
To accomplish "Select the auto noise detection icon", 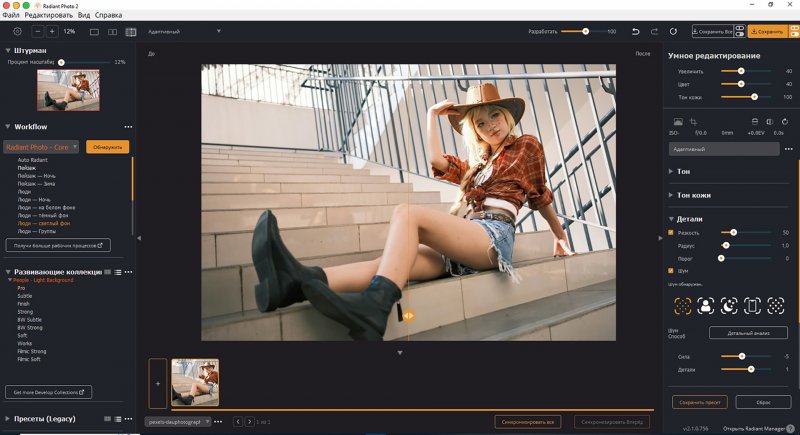I will coord(683,306).
